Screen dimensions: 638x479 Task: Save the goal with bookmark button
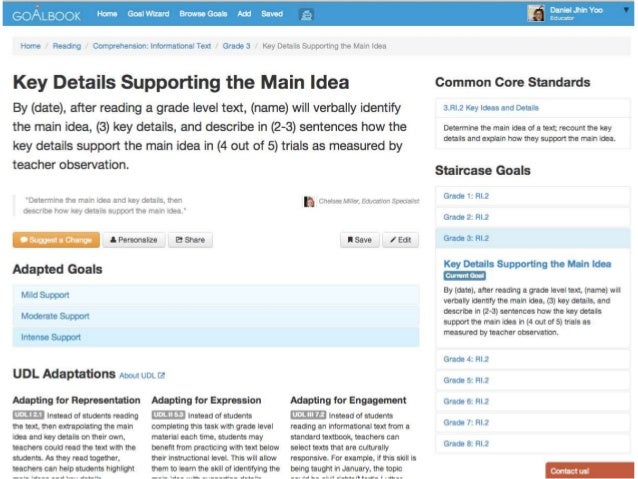tap(359, 240)
